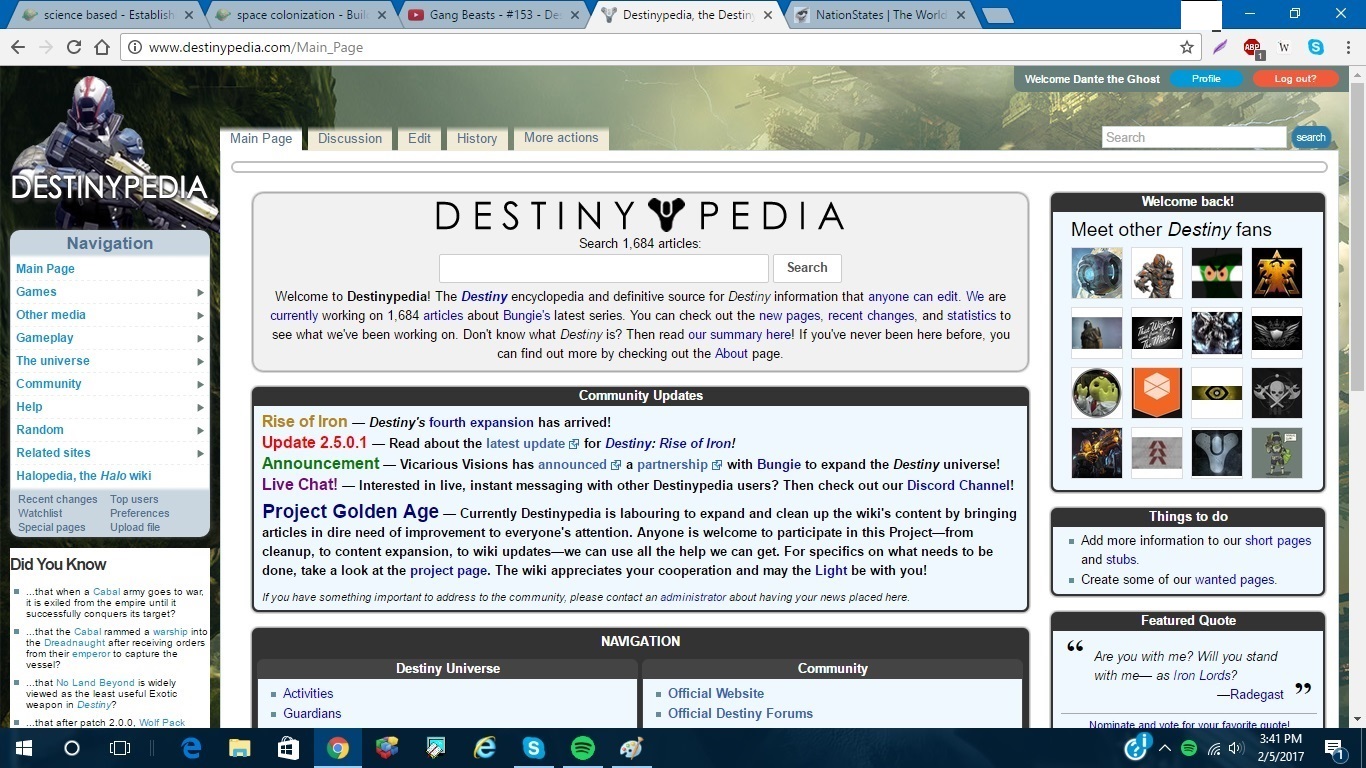Switch to the Discussion tab
The height and width of the screenshot is (768, 1366).
pos(350,139)
